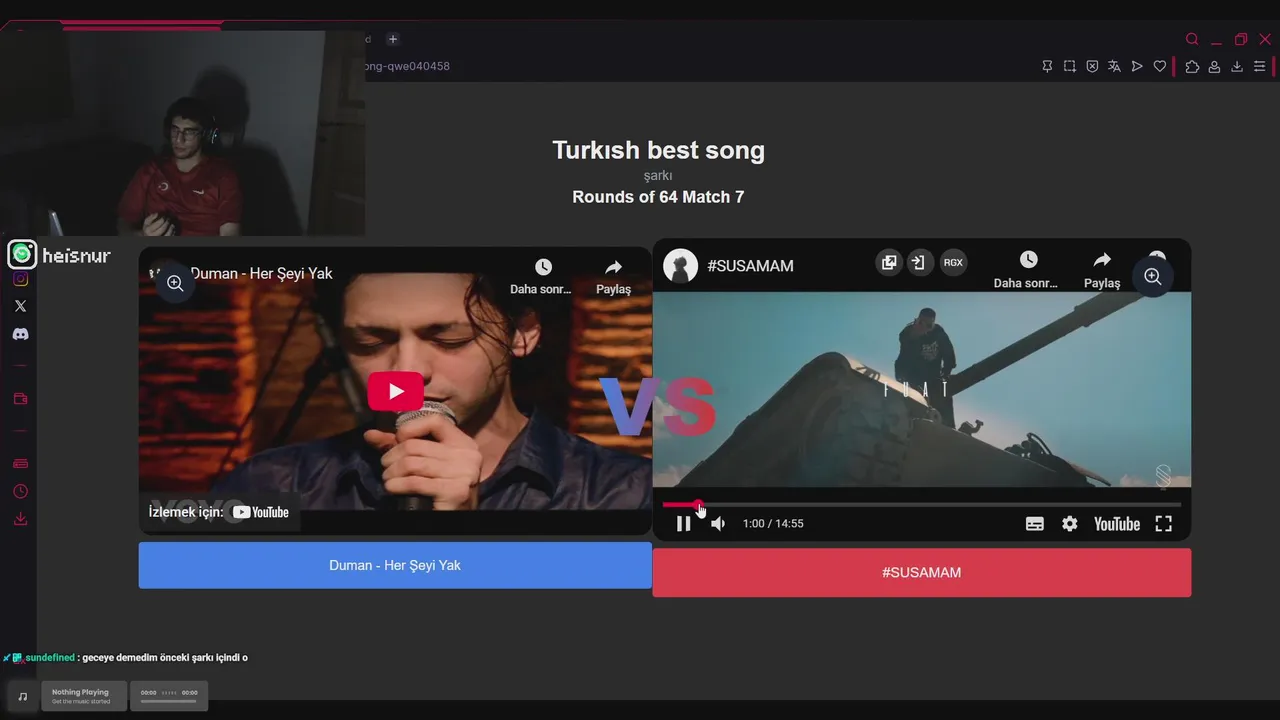This screenshot has width=1280, height=720.
Task: Click the translate page icon
Action: pos(1114,66)
